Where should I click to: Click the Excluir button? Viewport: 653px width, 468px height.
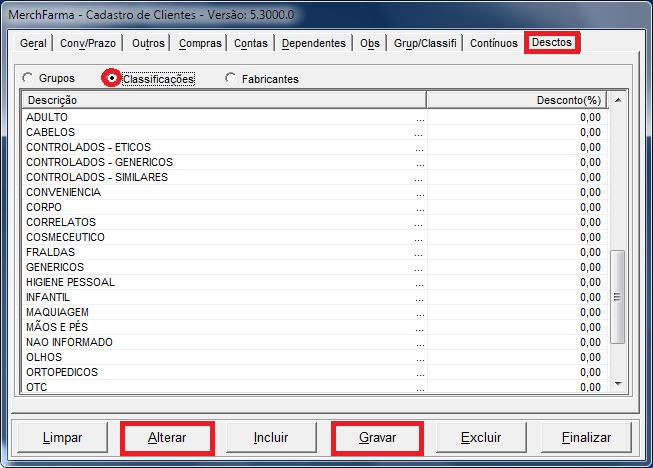click(x=481, y=437)
